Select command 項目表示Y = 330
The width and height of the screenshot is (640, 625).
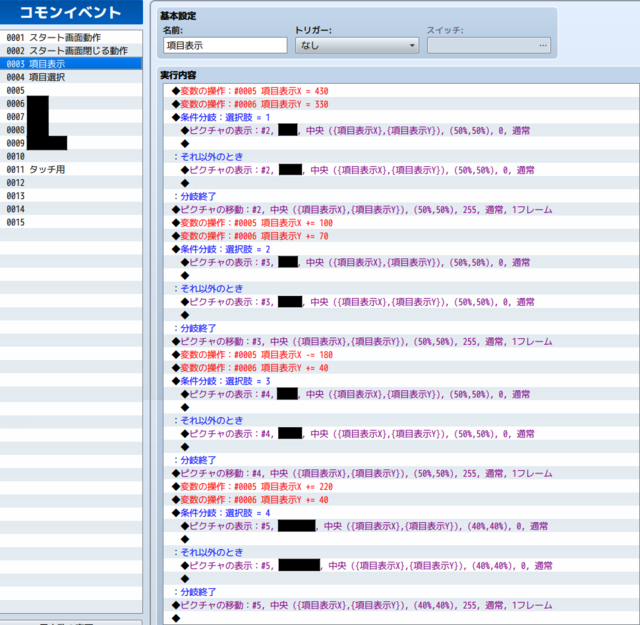(x=402, y=104)
